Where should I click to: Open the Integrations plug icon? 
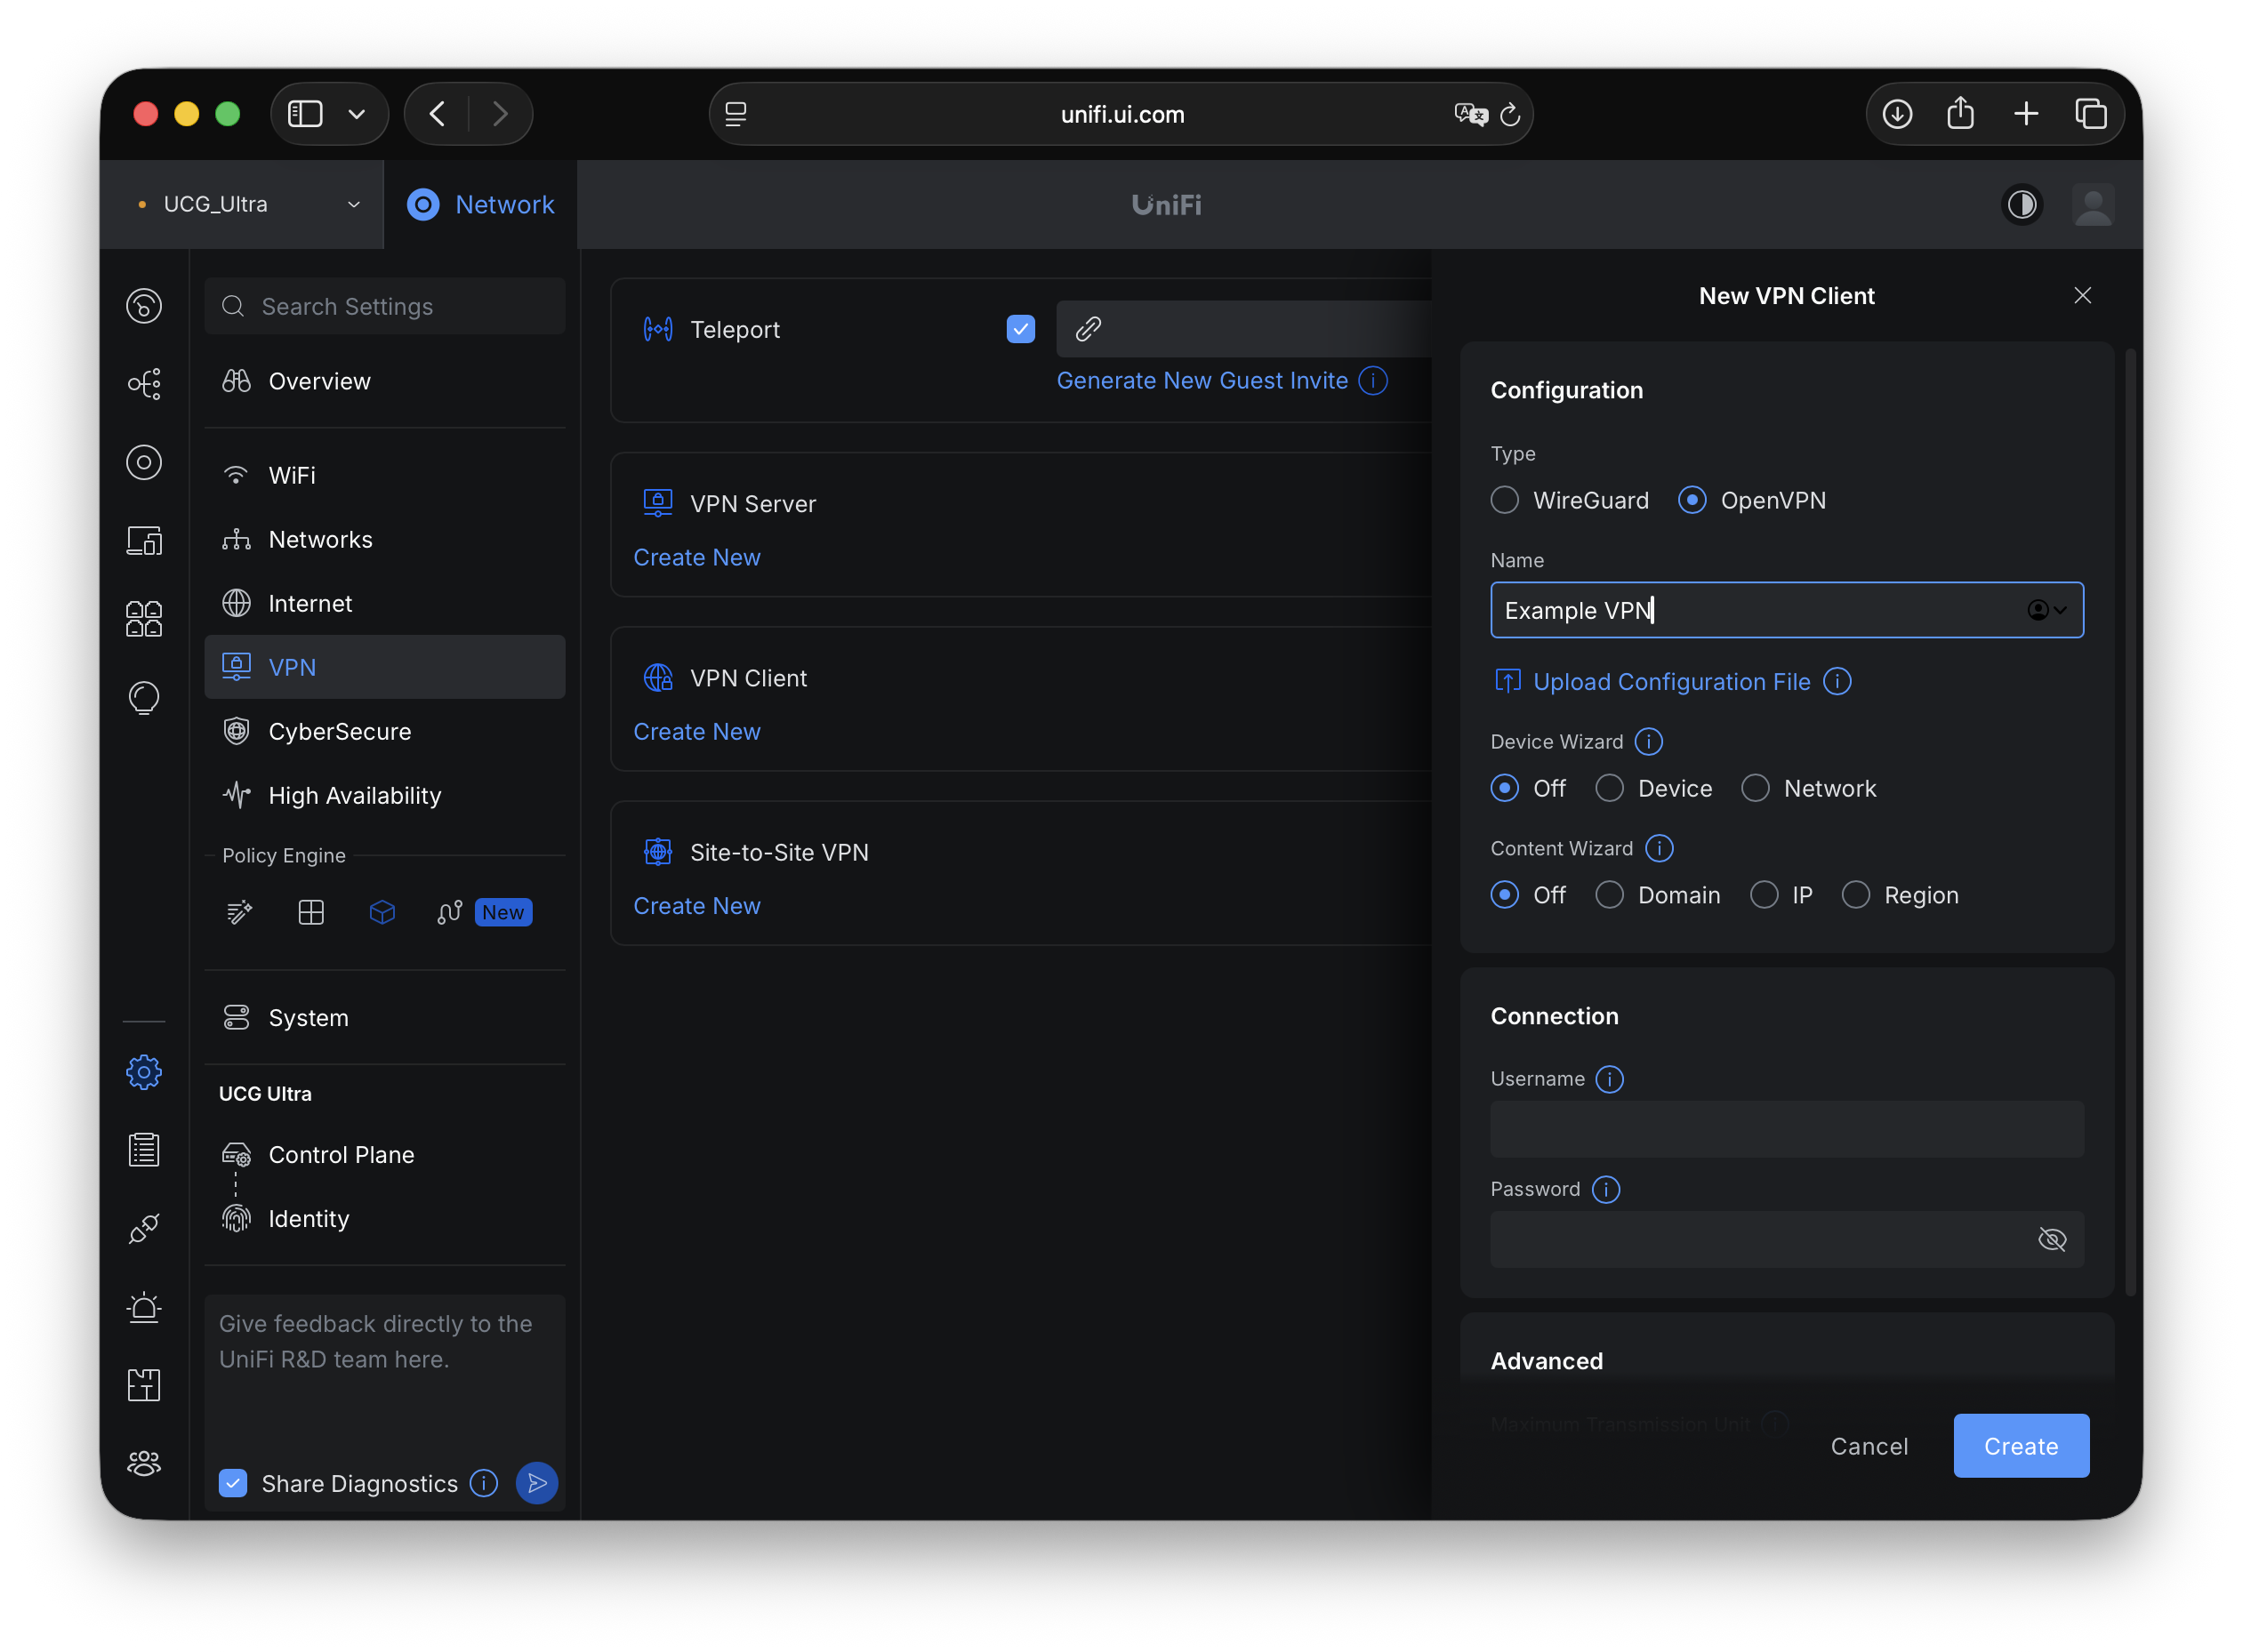[144, 1229]
